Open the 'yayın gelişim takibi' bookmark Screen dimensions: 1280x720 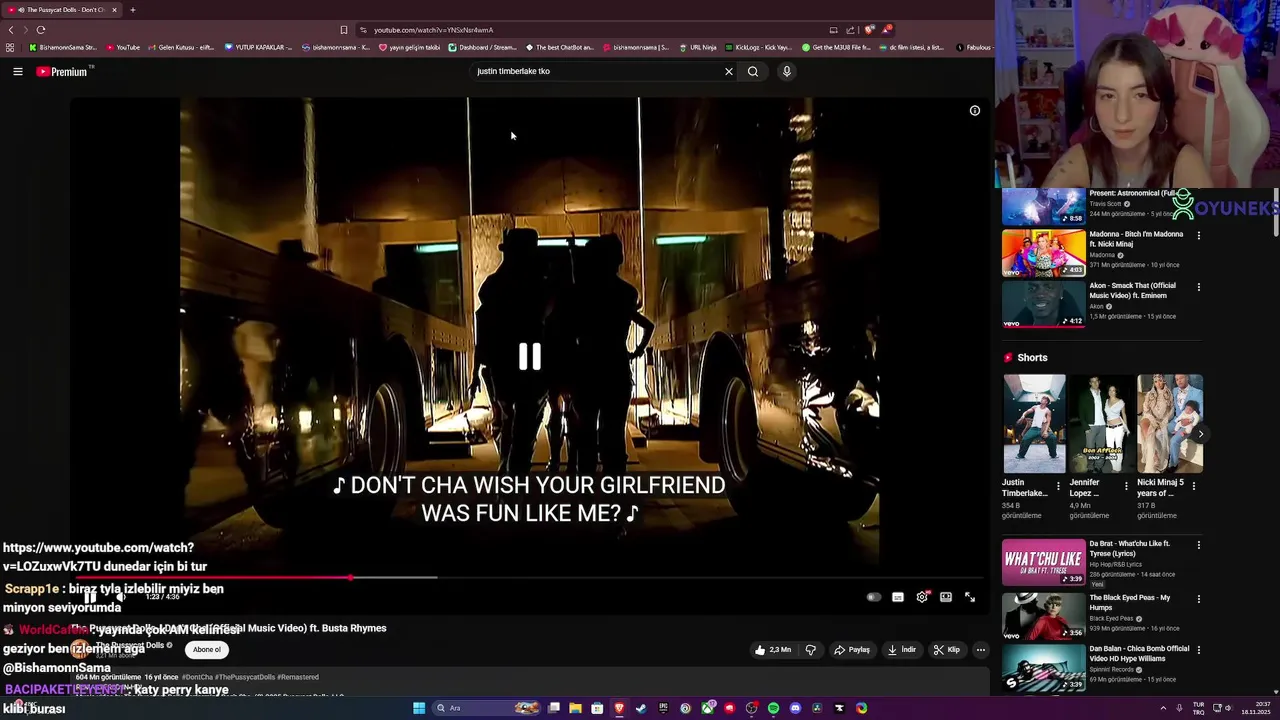pyautogui.click(x=410, y=47)
